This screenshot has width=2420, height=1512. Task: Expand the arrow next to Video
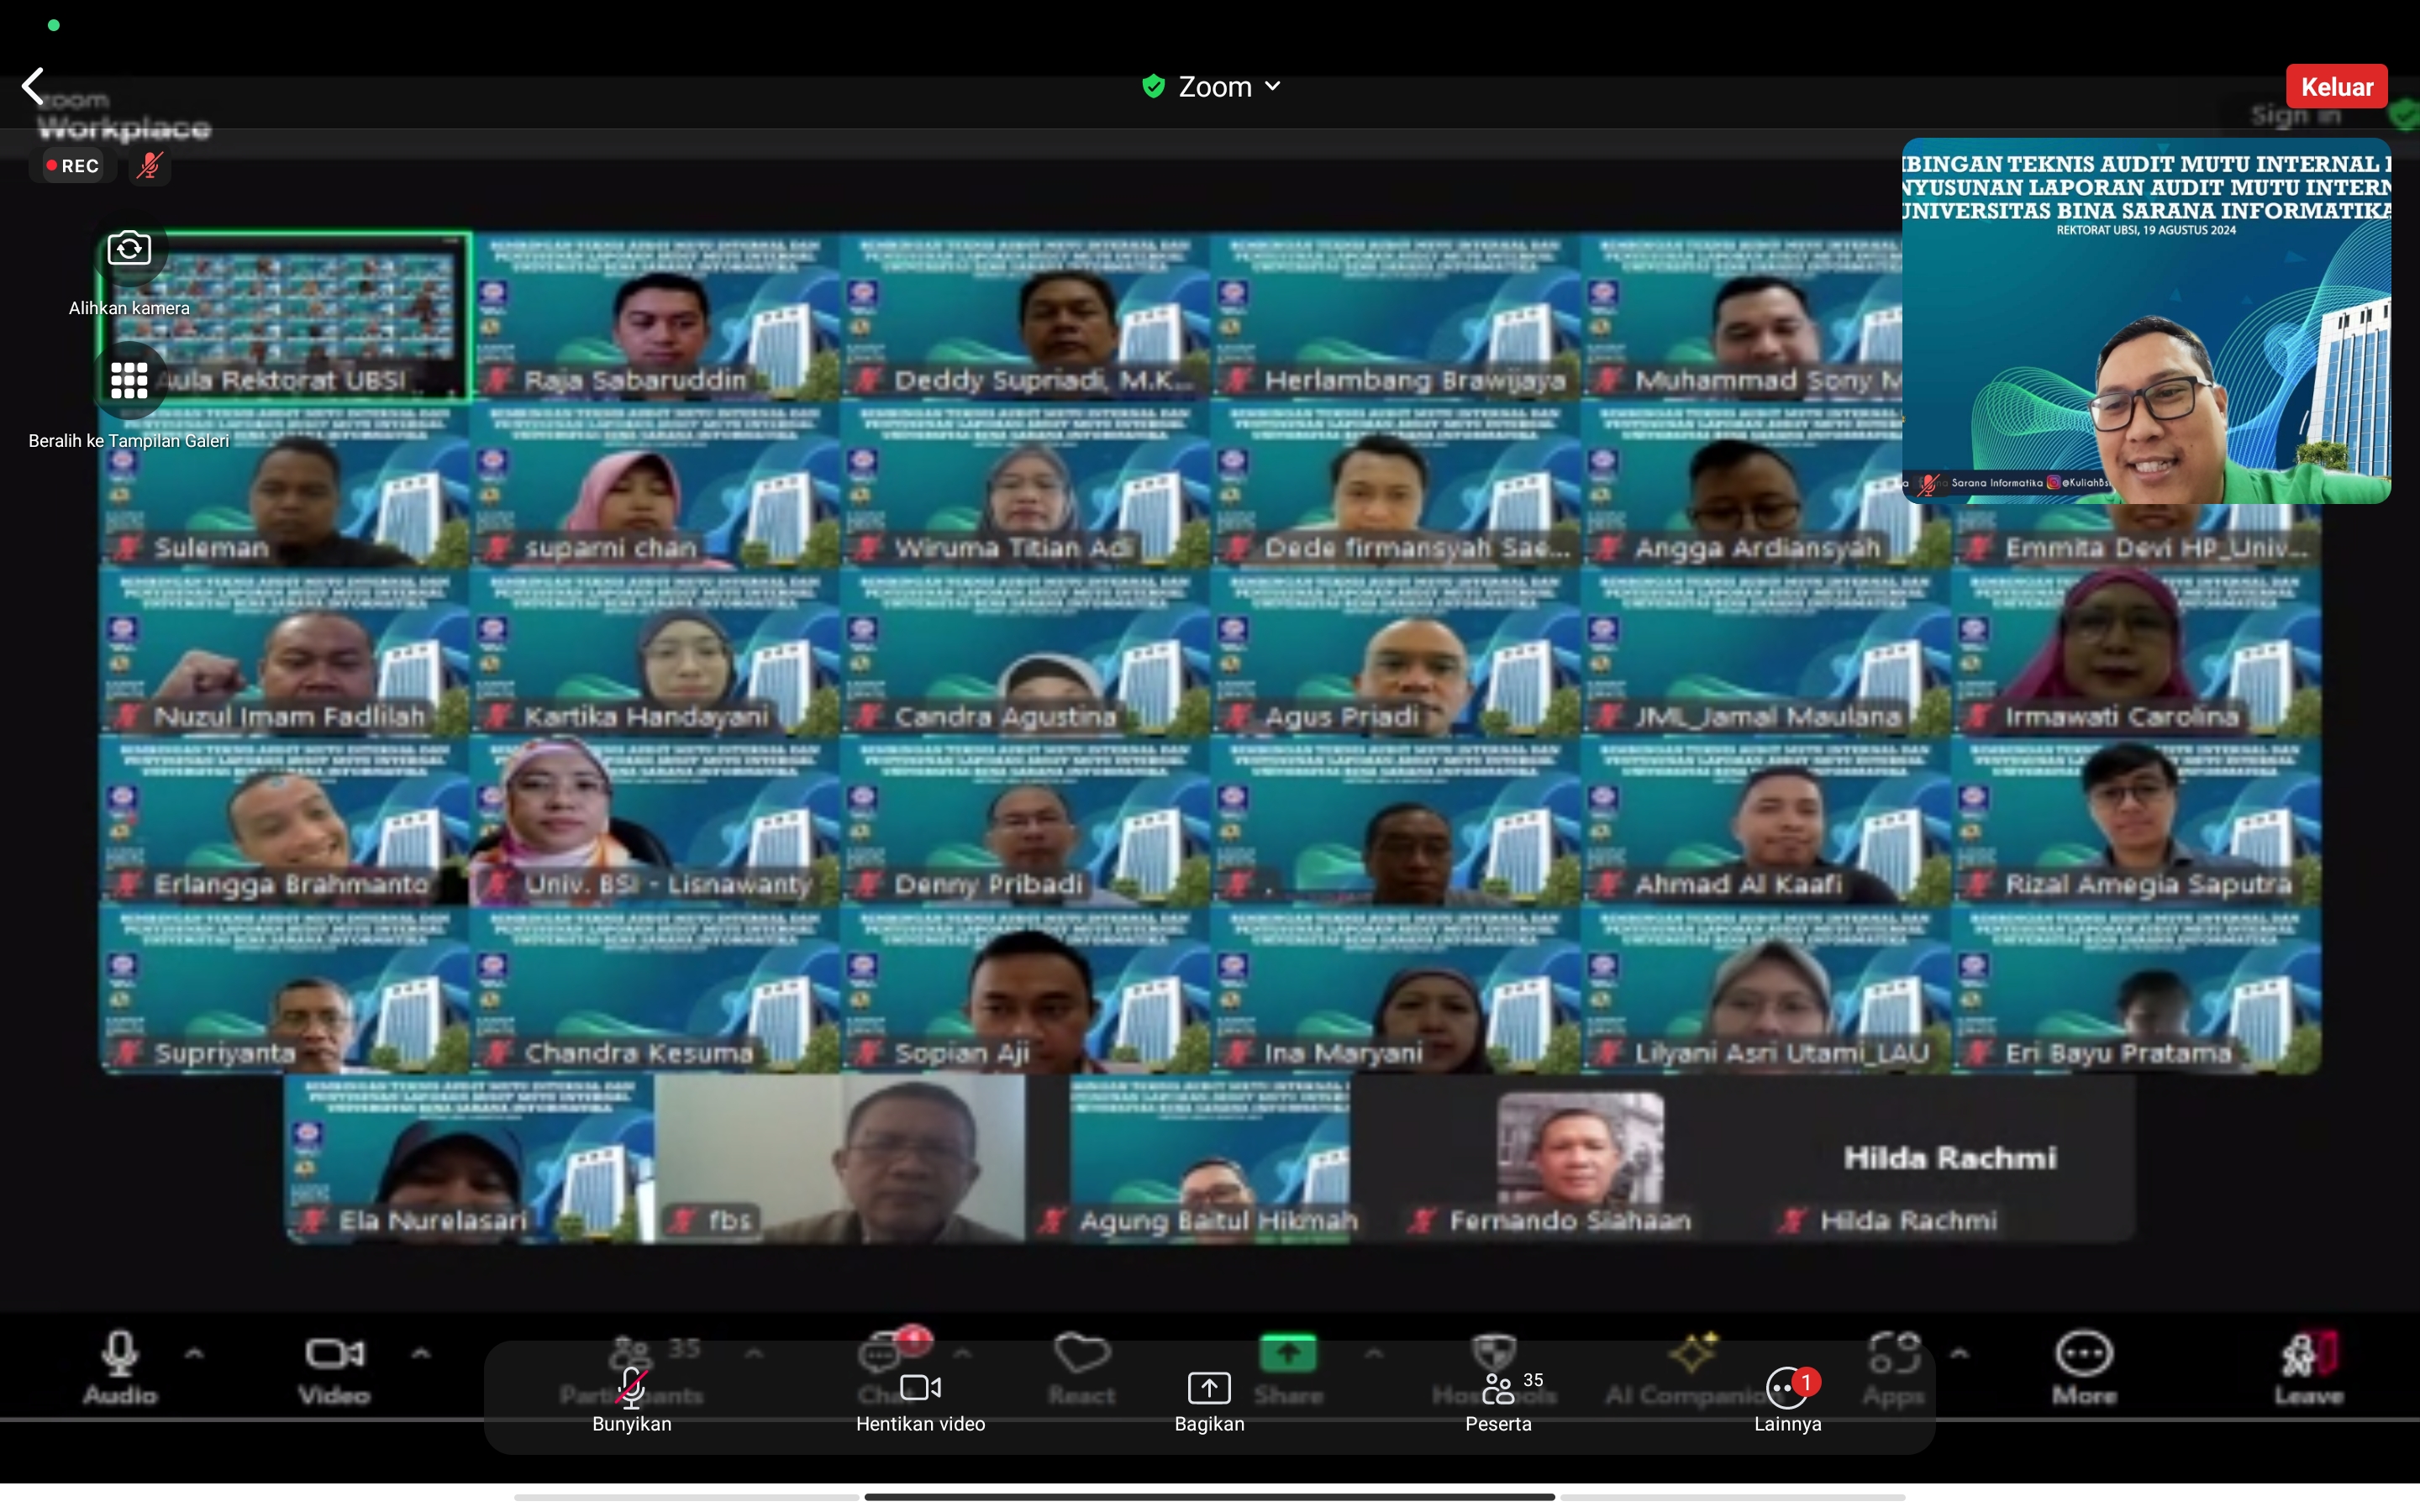421,1354
